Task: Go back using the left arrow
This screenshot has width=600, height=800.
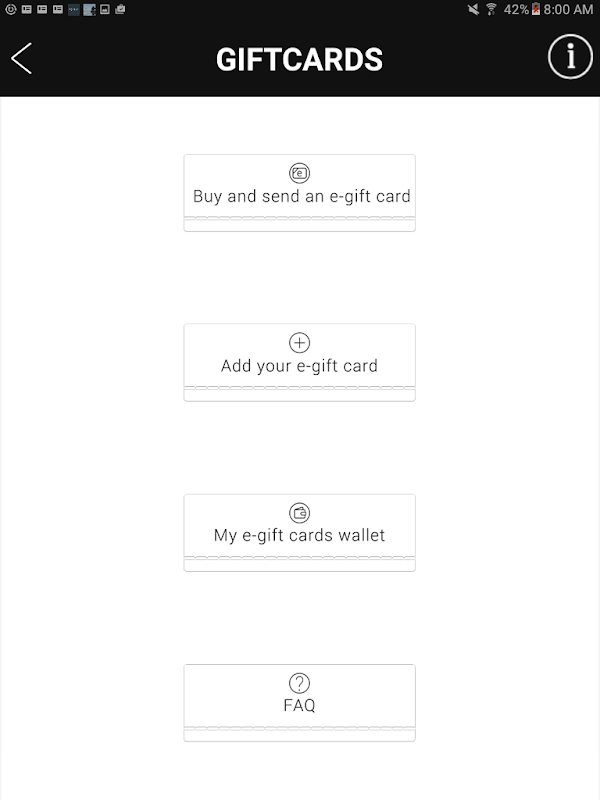Action: 22,58
